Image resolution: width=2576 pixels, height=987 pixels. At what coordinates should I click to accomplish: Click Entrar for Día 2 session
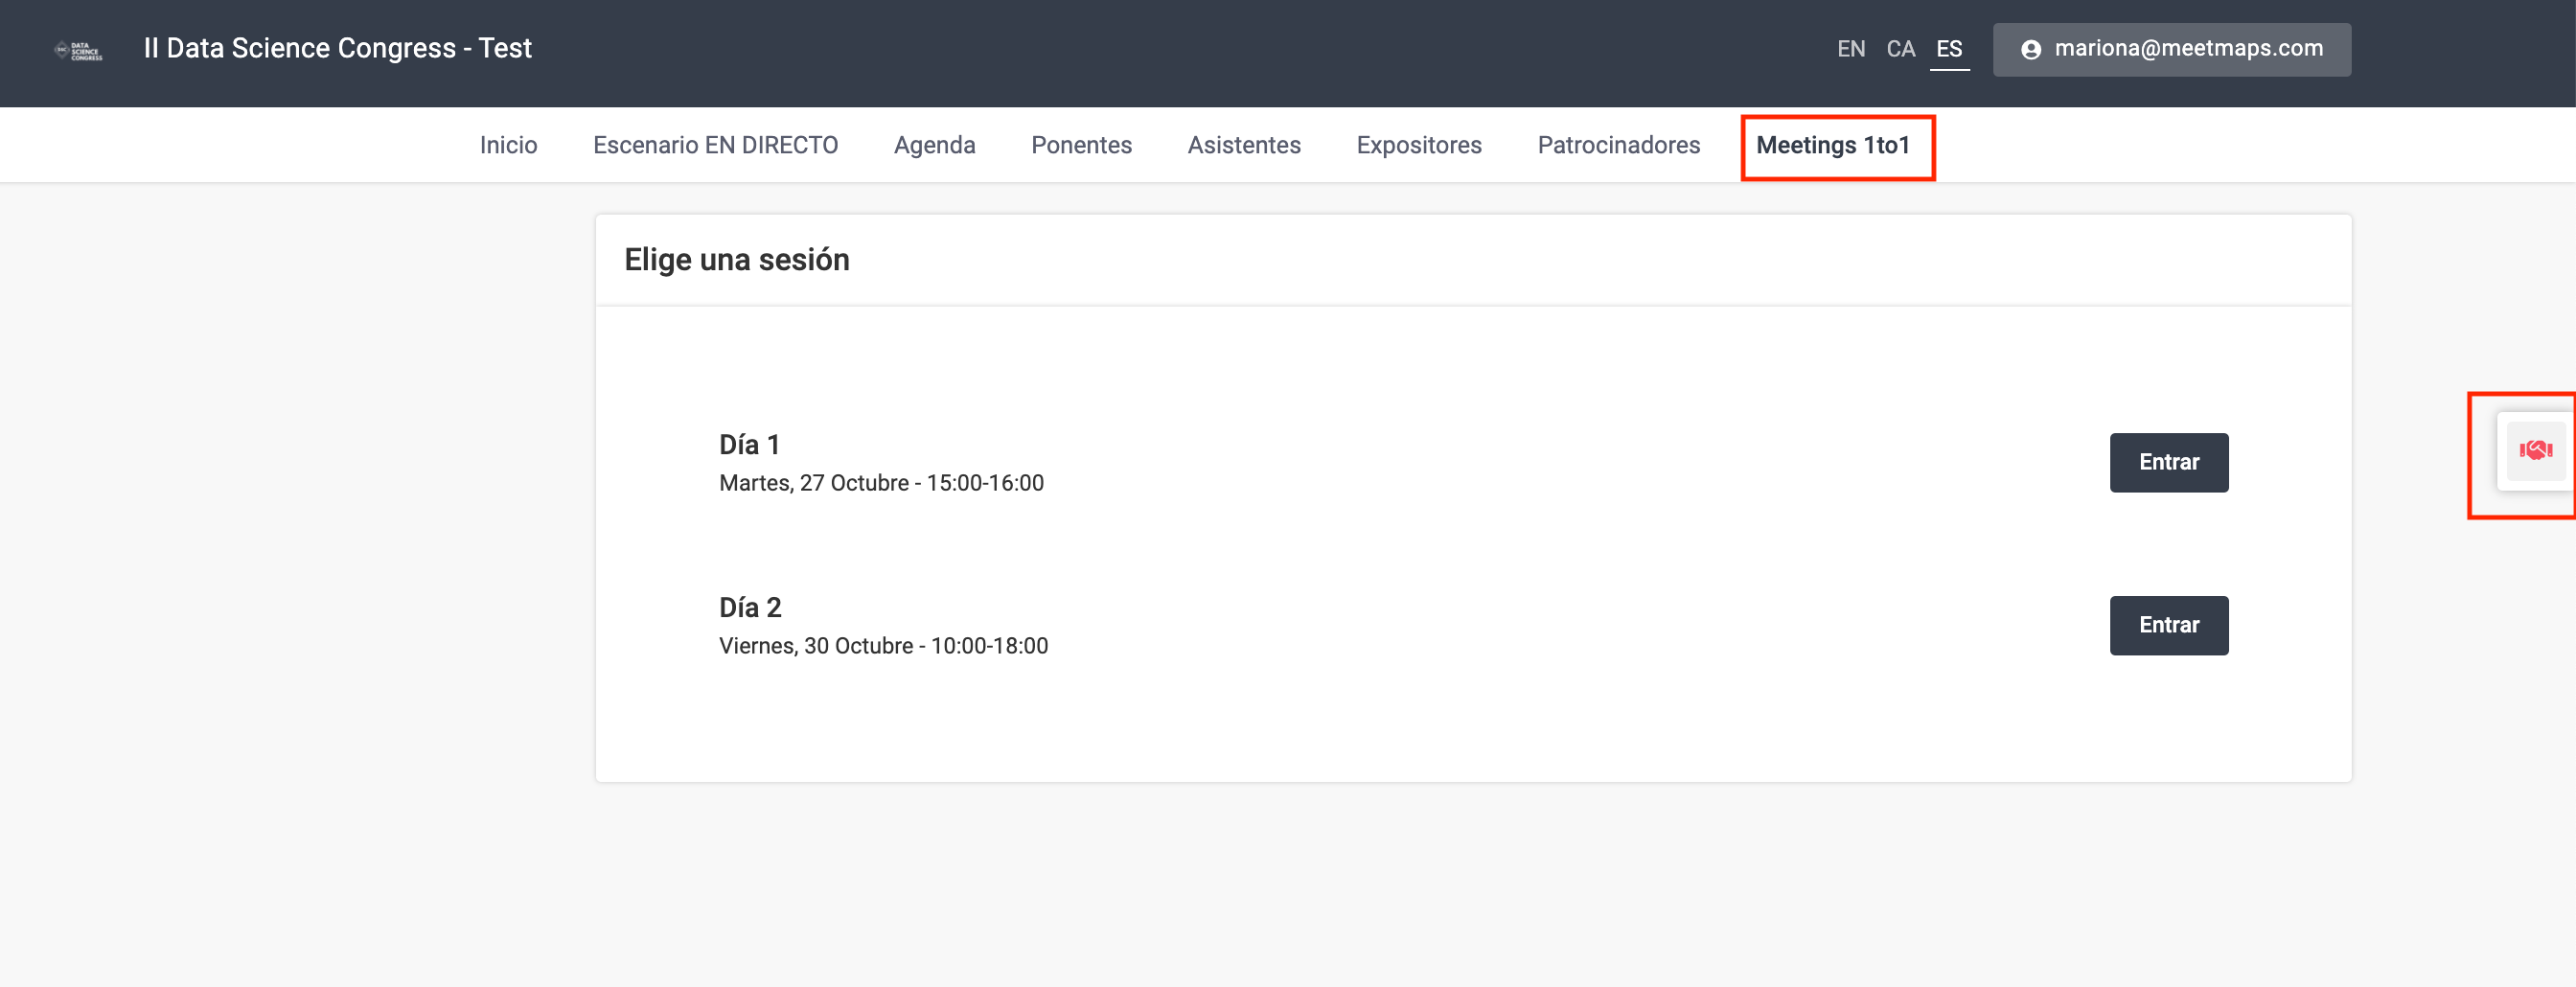(2168, 625)
